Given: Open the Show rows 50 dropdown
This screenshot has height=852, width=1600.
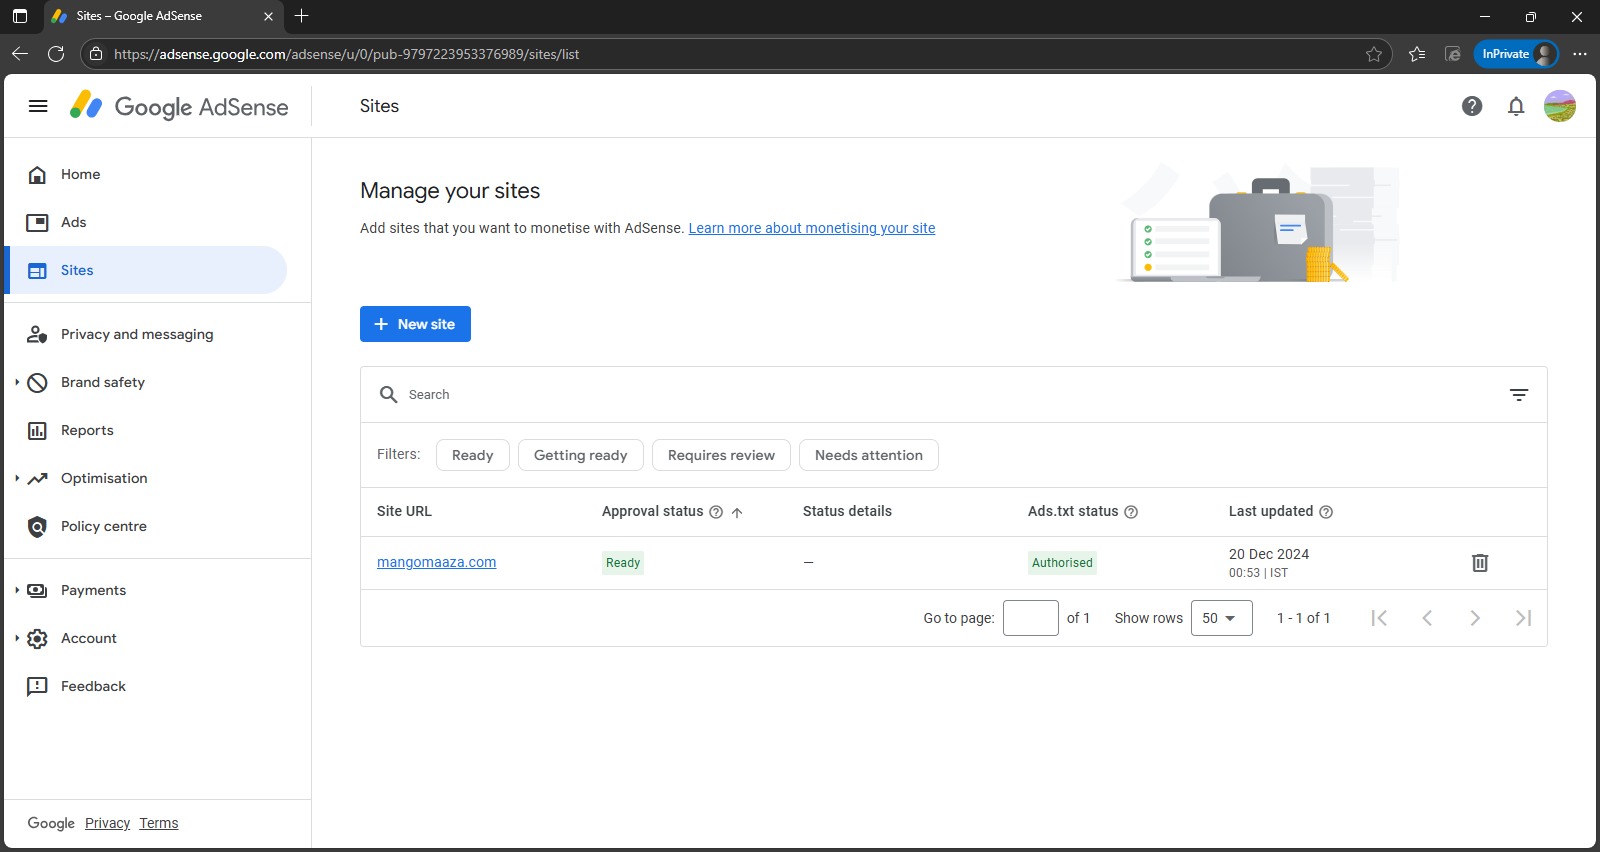Looking at the screenshot, I should 1221,618.
